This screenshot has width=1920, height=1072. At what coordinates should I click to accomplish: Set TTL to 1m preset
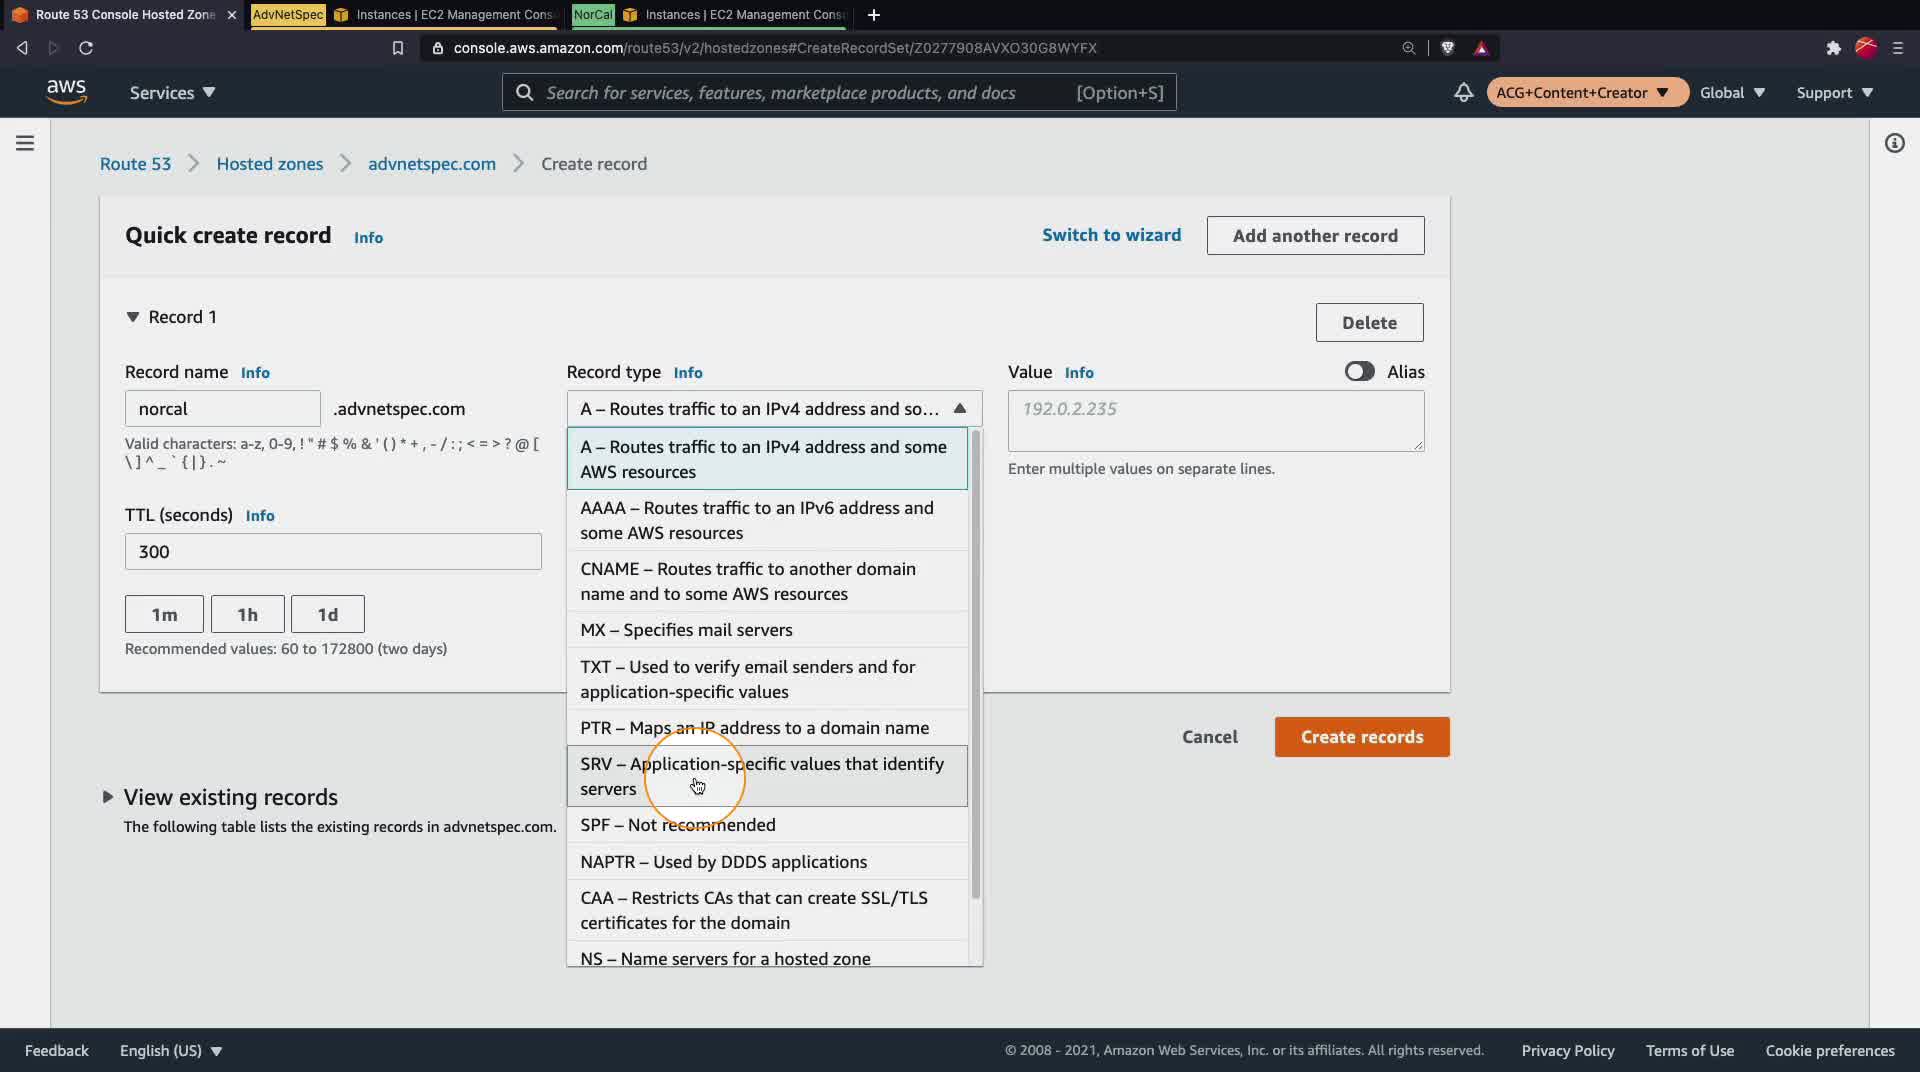pos(164,614)
